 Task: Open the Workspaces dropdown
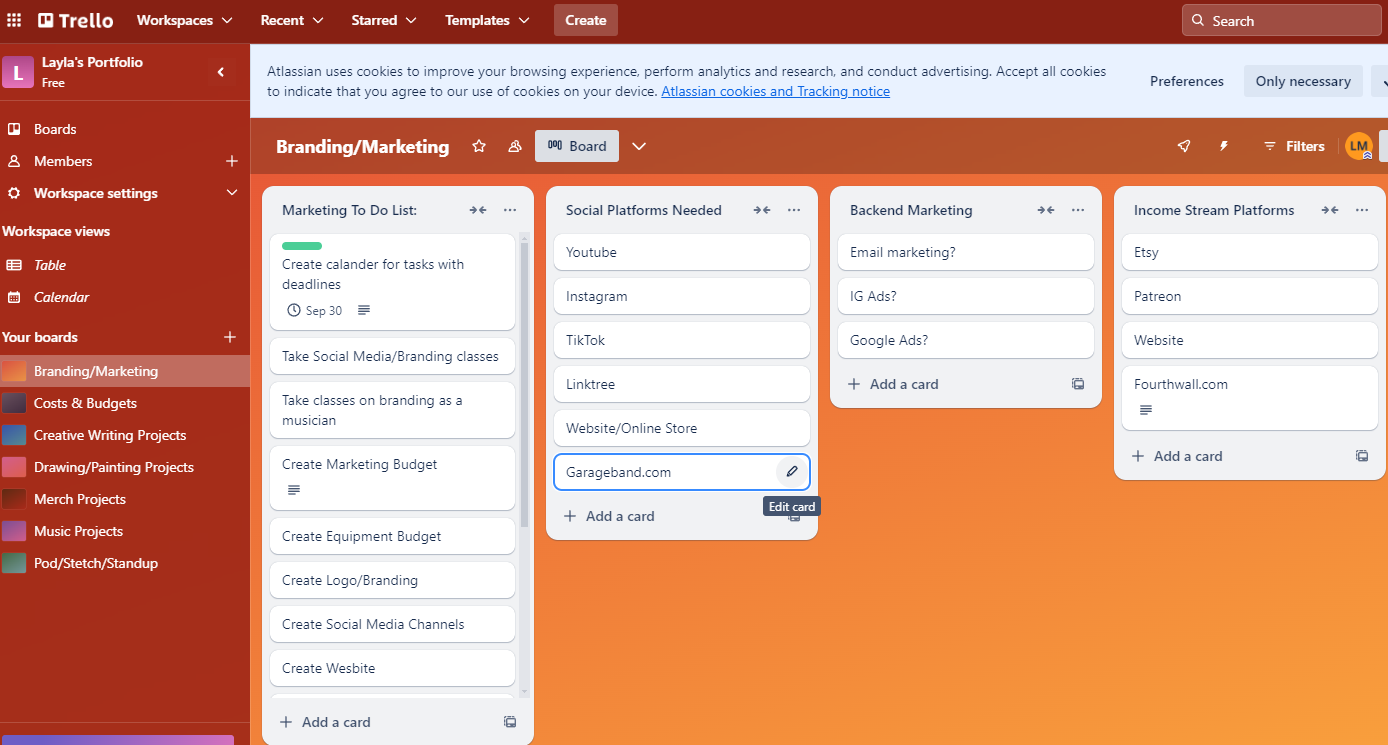[184, 20]
